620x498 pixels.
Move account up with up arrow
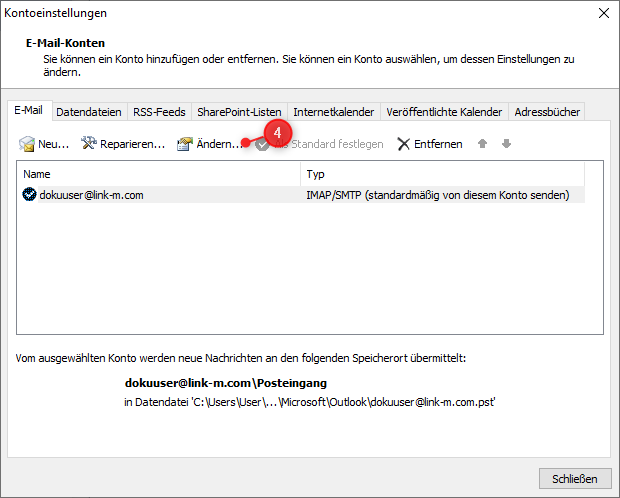(x=482, y=144)
